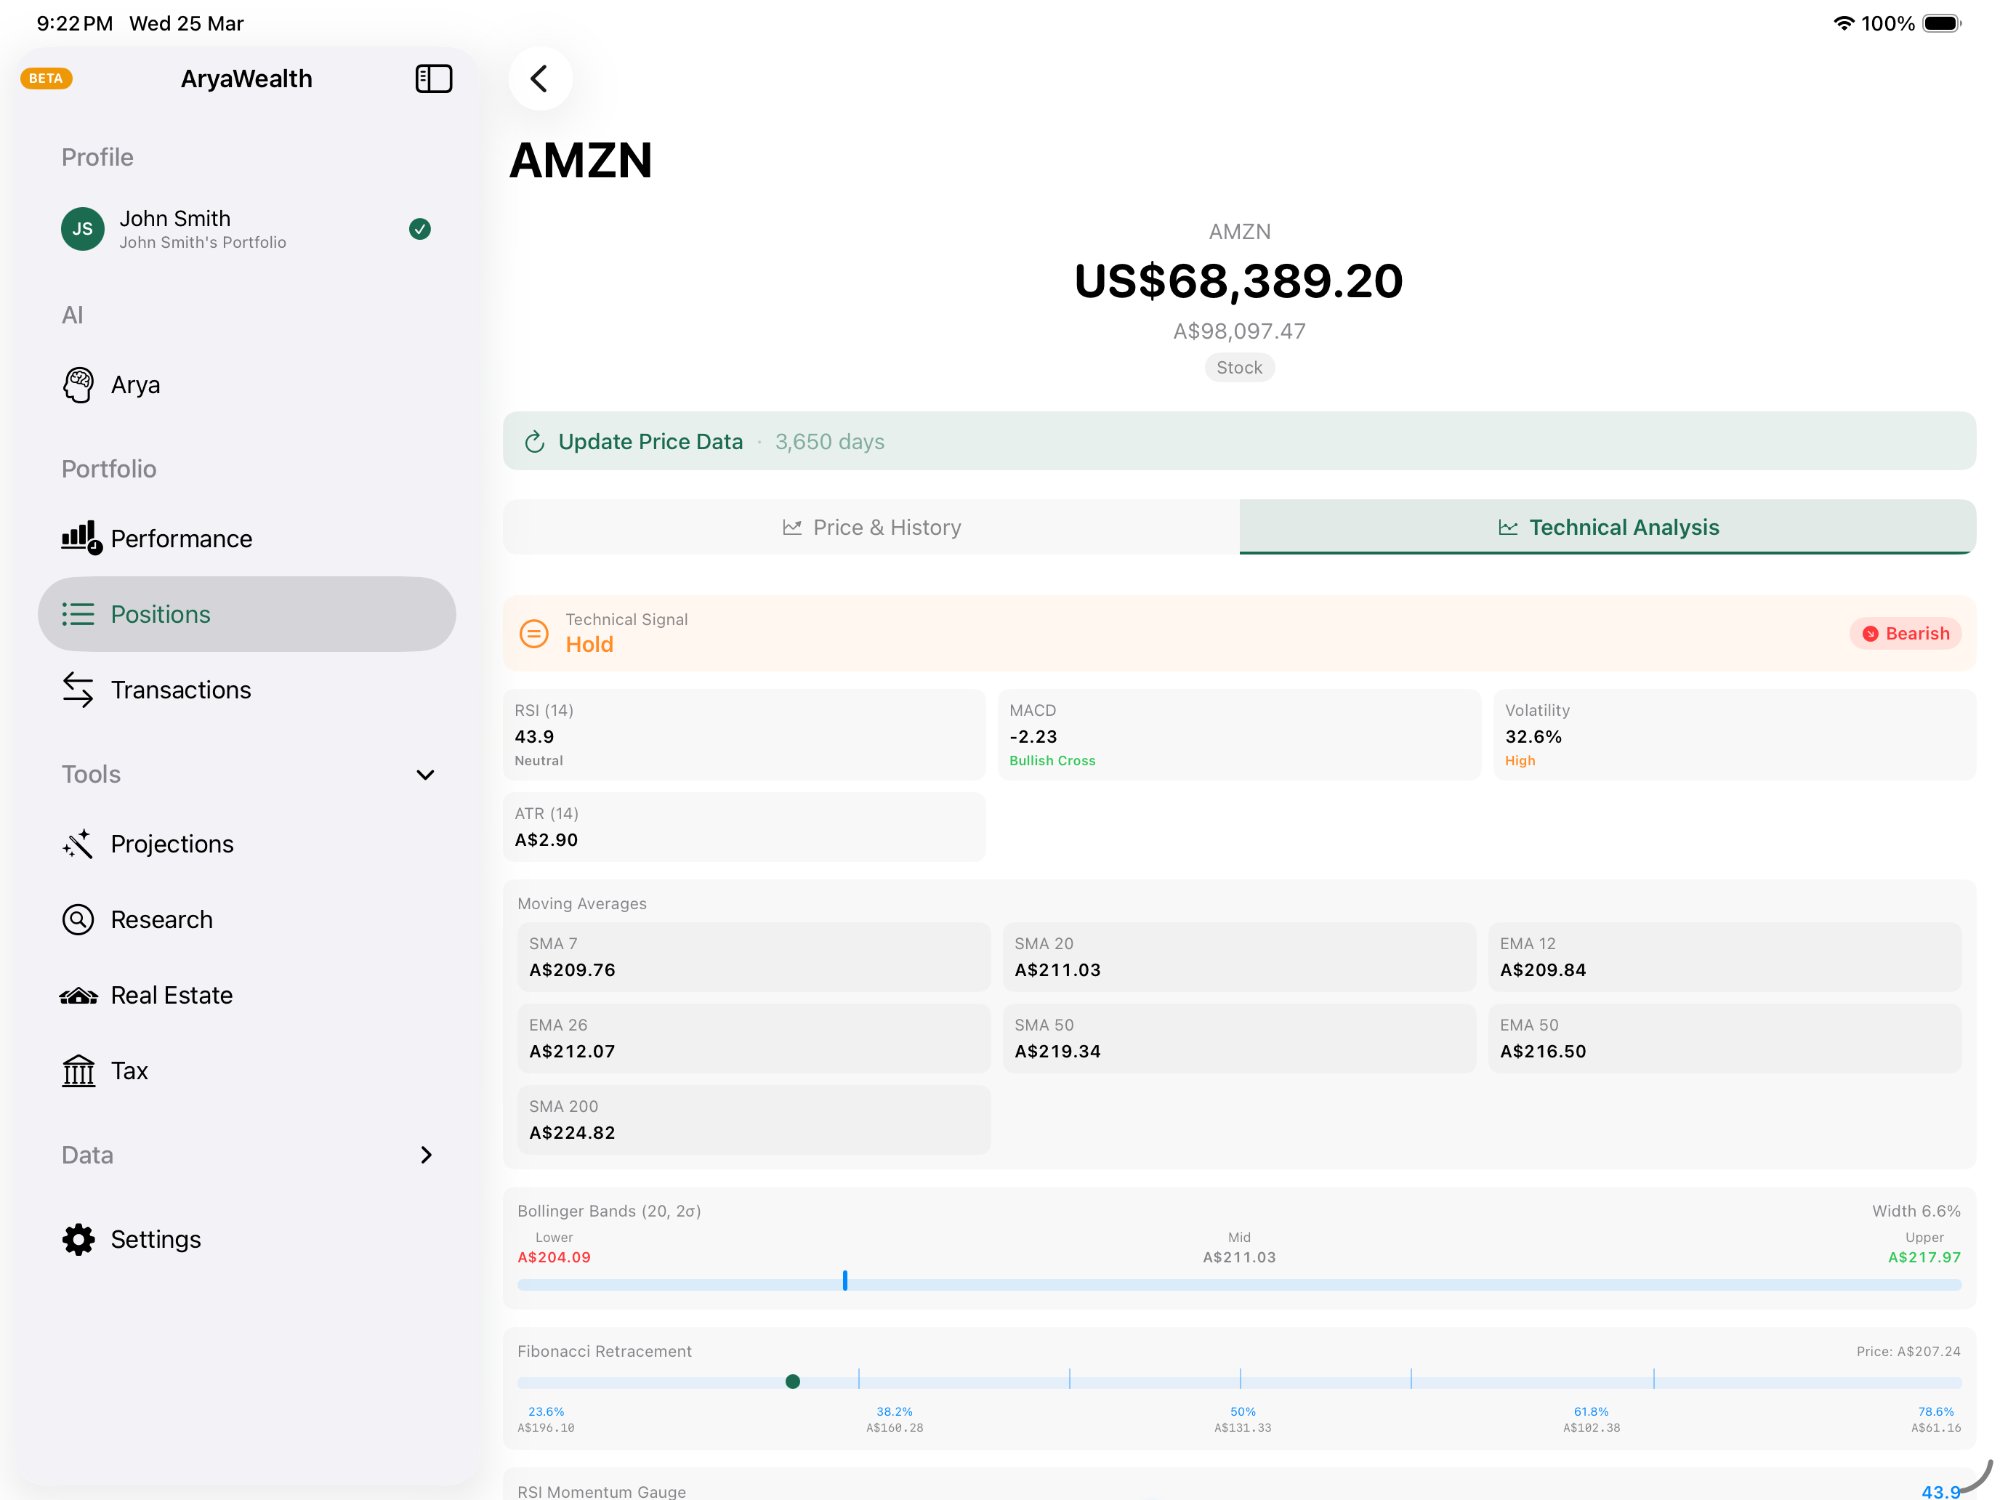Open Research magnifier icon
The height and width of the screenshot is (1500, 2000).
pyautogui.click(x=78, y=920)
